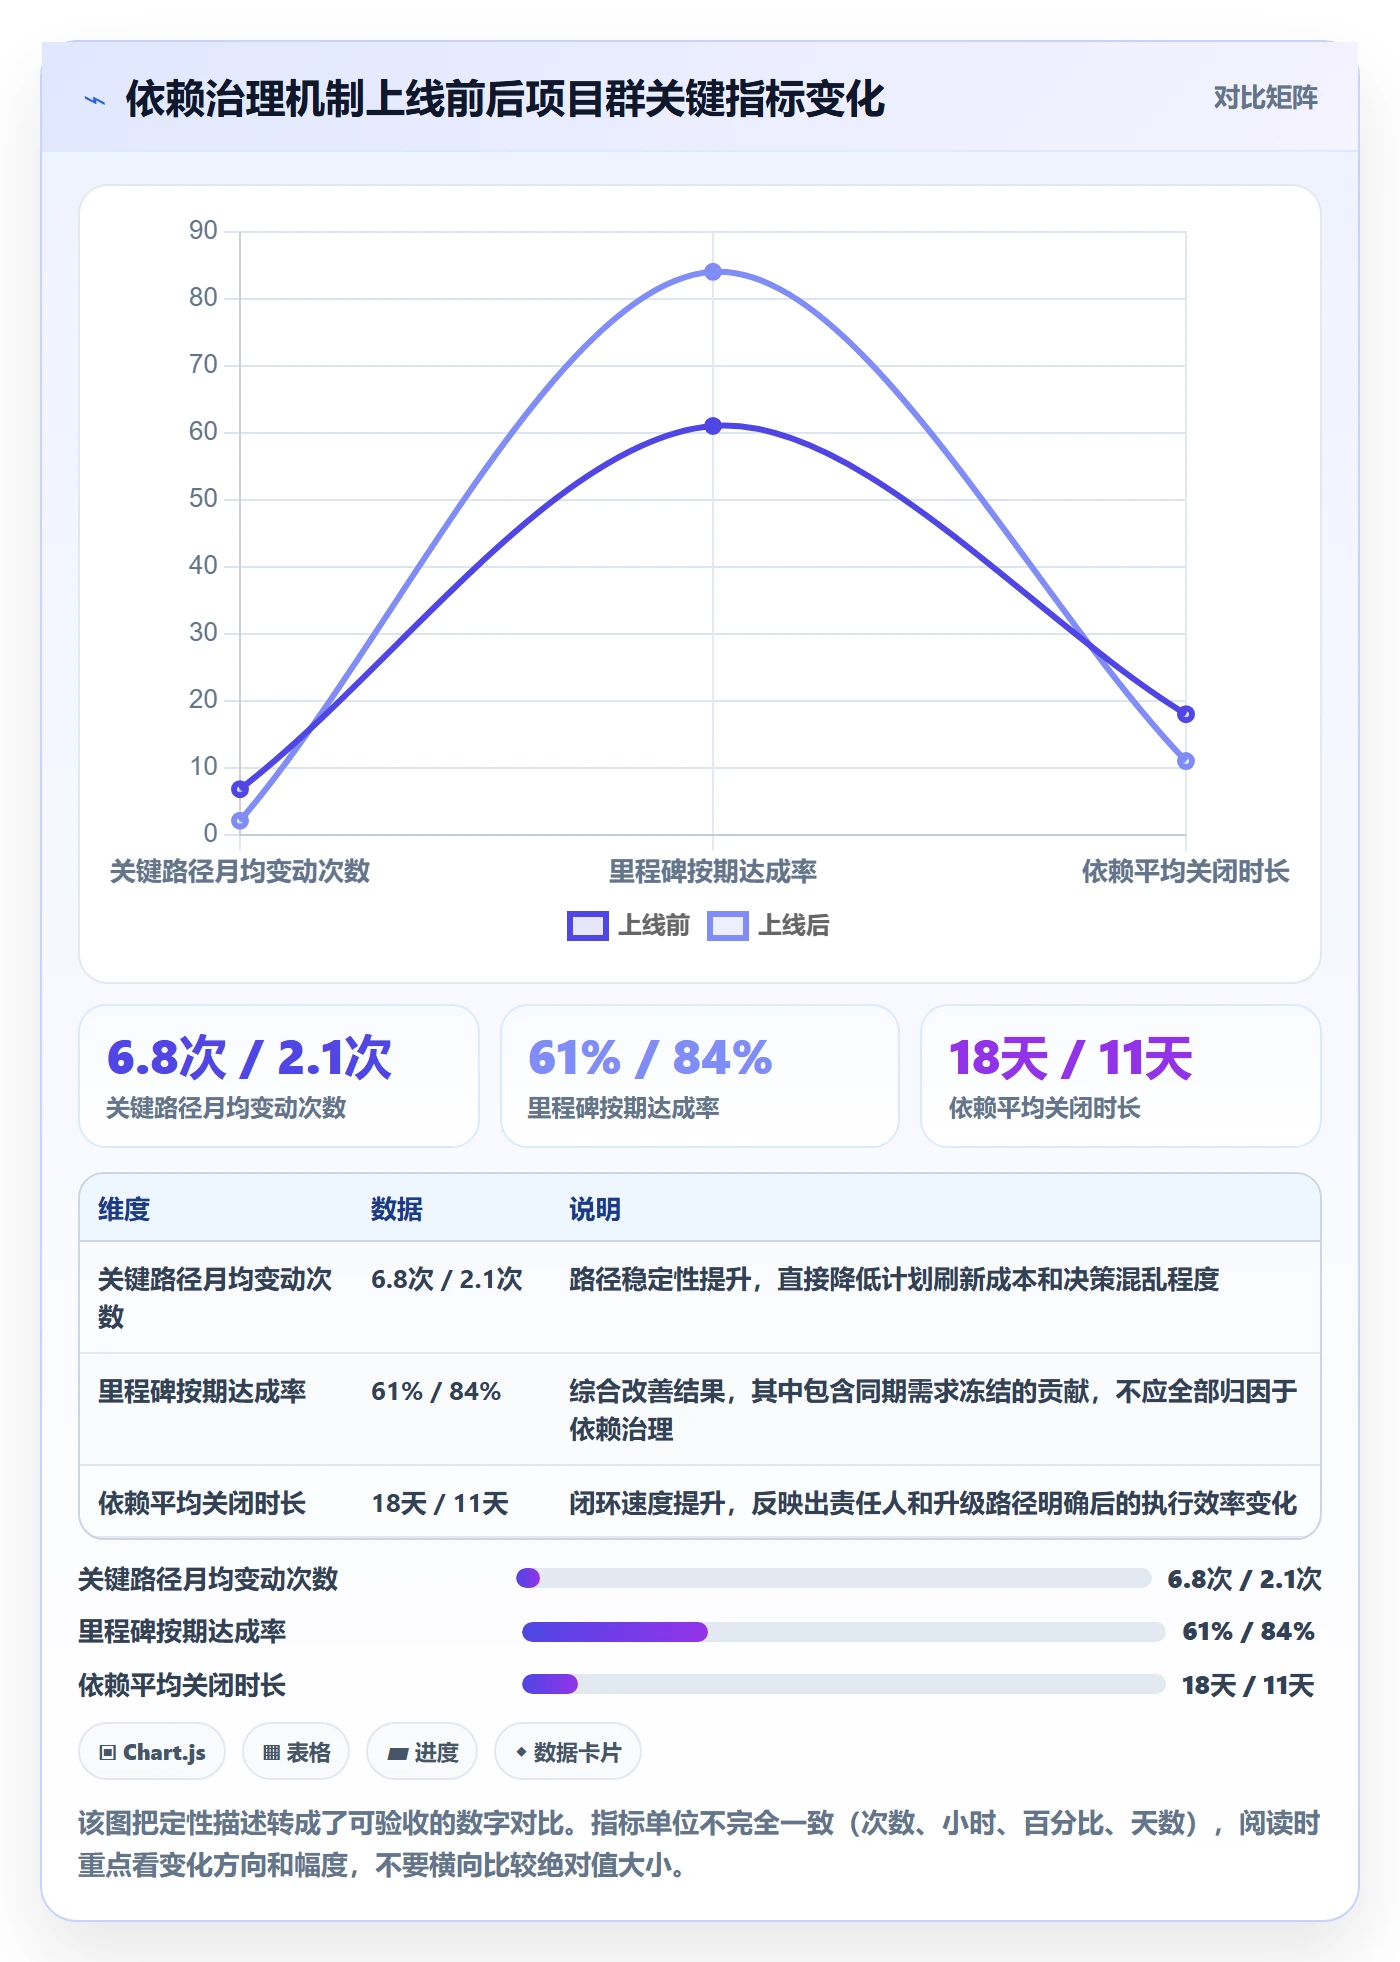Viewport: 1400px width, 1962px height.
Task: Click the 说明 column header
Action: pyautogui.click(x=595, y=1210)
